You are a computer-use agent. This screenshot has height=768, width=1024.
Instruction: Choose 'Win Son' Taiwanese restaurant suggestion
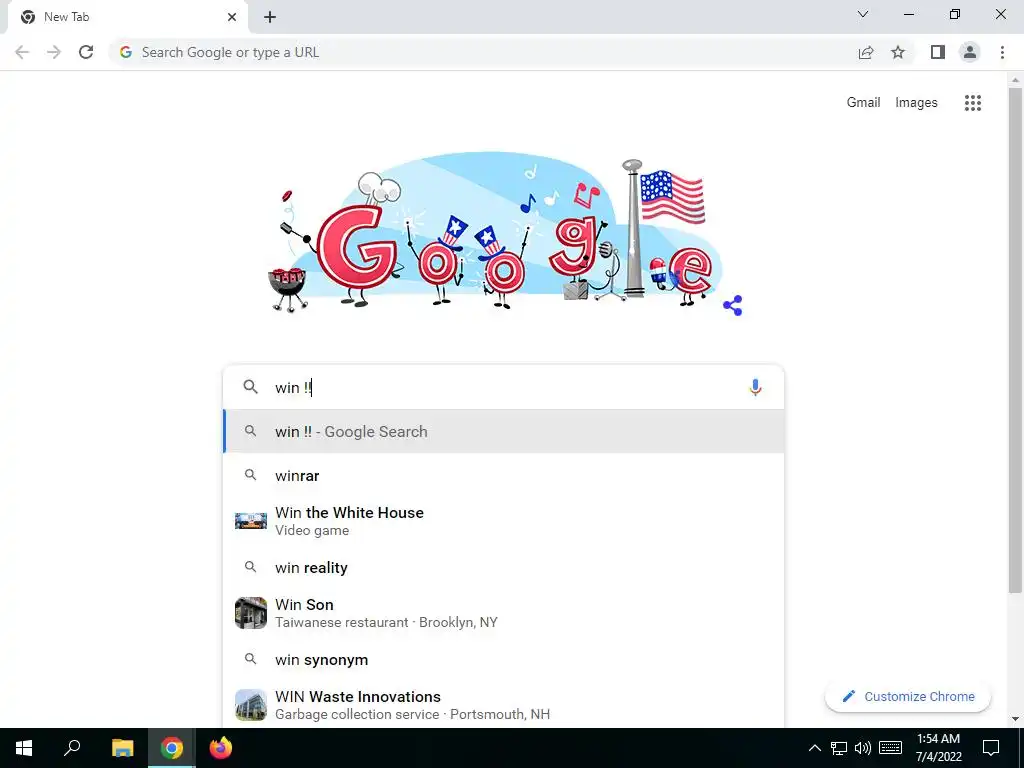[504, 613]
